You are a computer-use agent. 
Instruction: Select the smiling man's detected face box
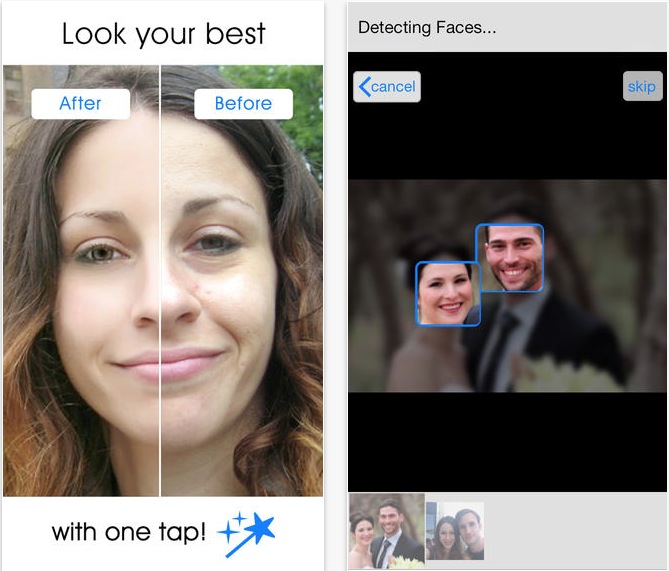pos(509,258)
